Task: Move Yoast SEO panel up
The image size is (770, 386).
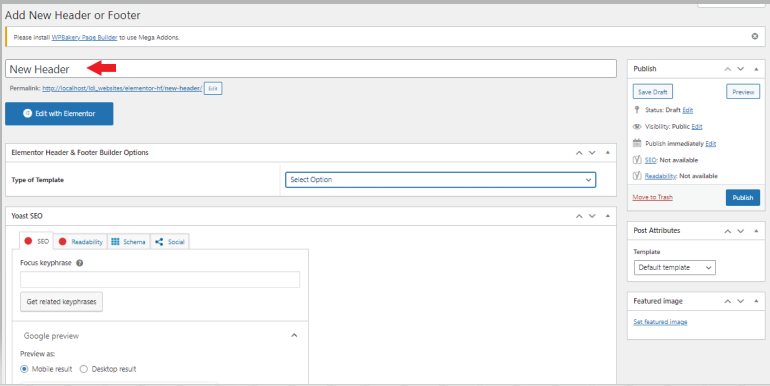Action: tap(579, 216)
